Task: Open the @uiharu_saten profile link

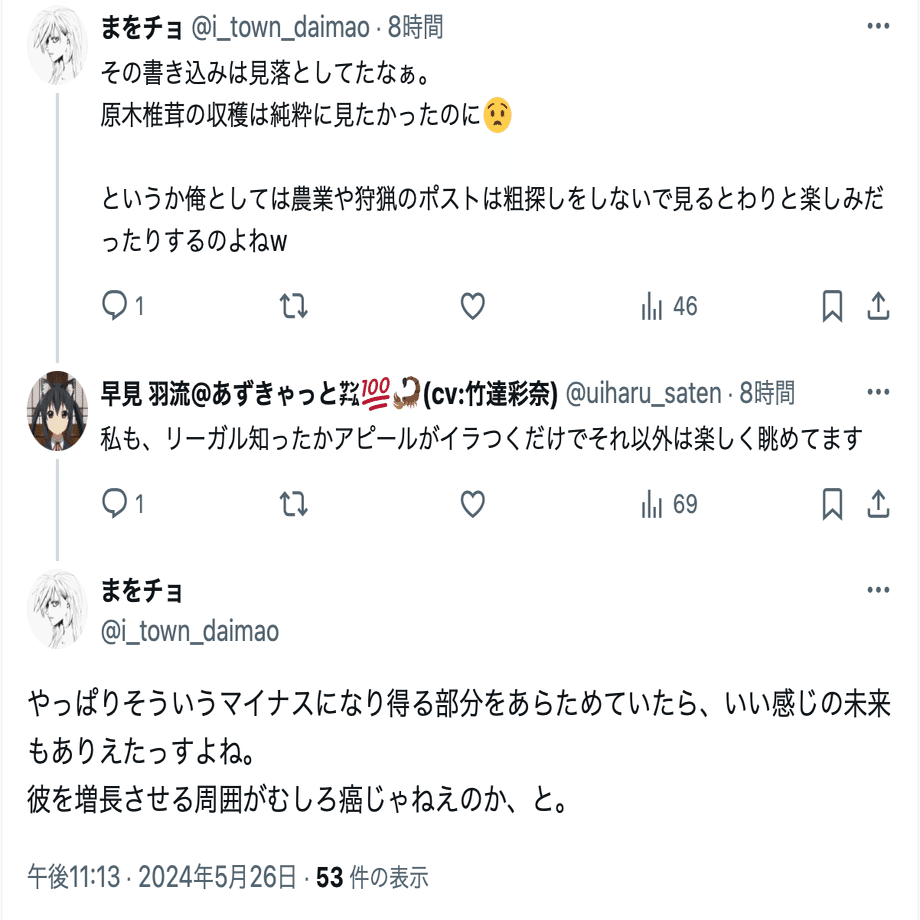Action: (x=643, y=394)
